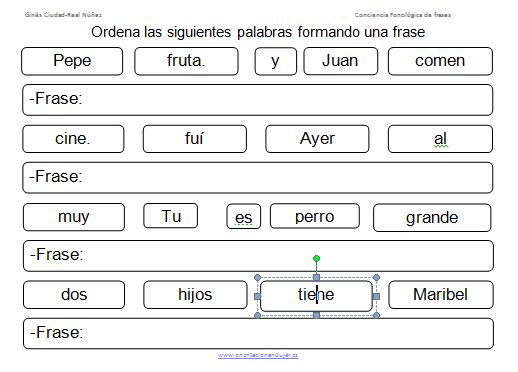
Task: Click the left middle handle of tiene box
Action: (x=257, y=296)
